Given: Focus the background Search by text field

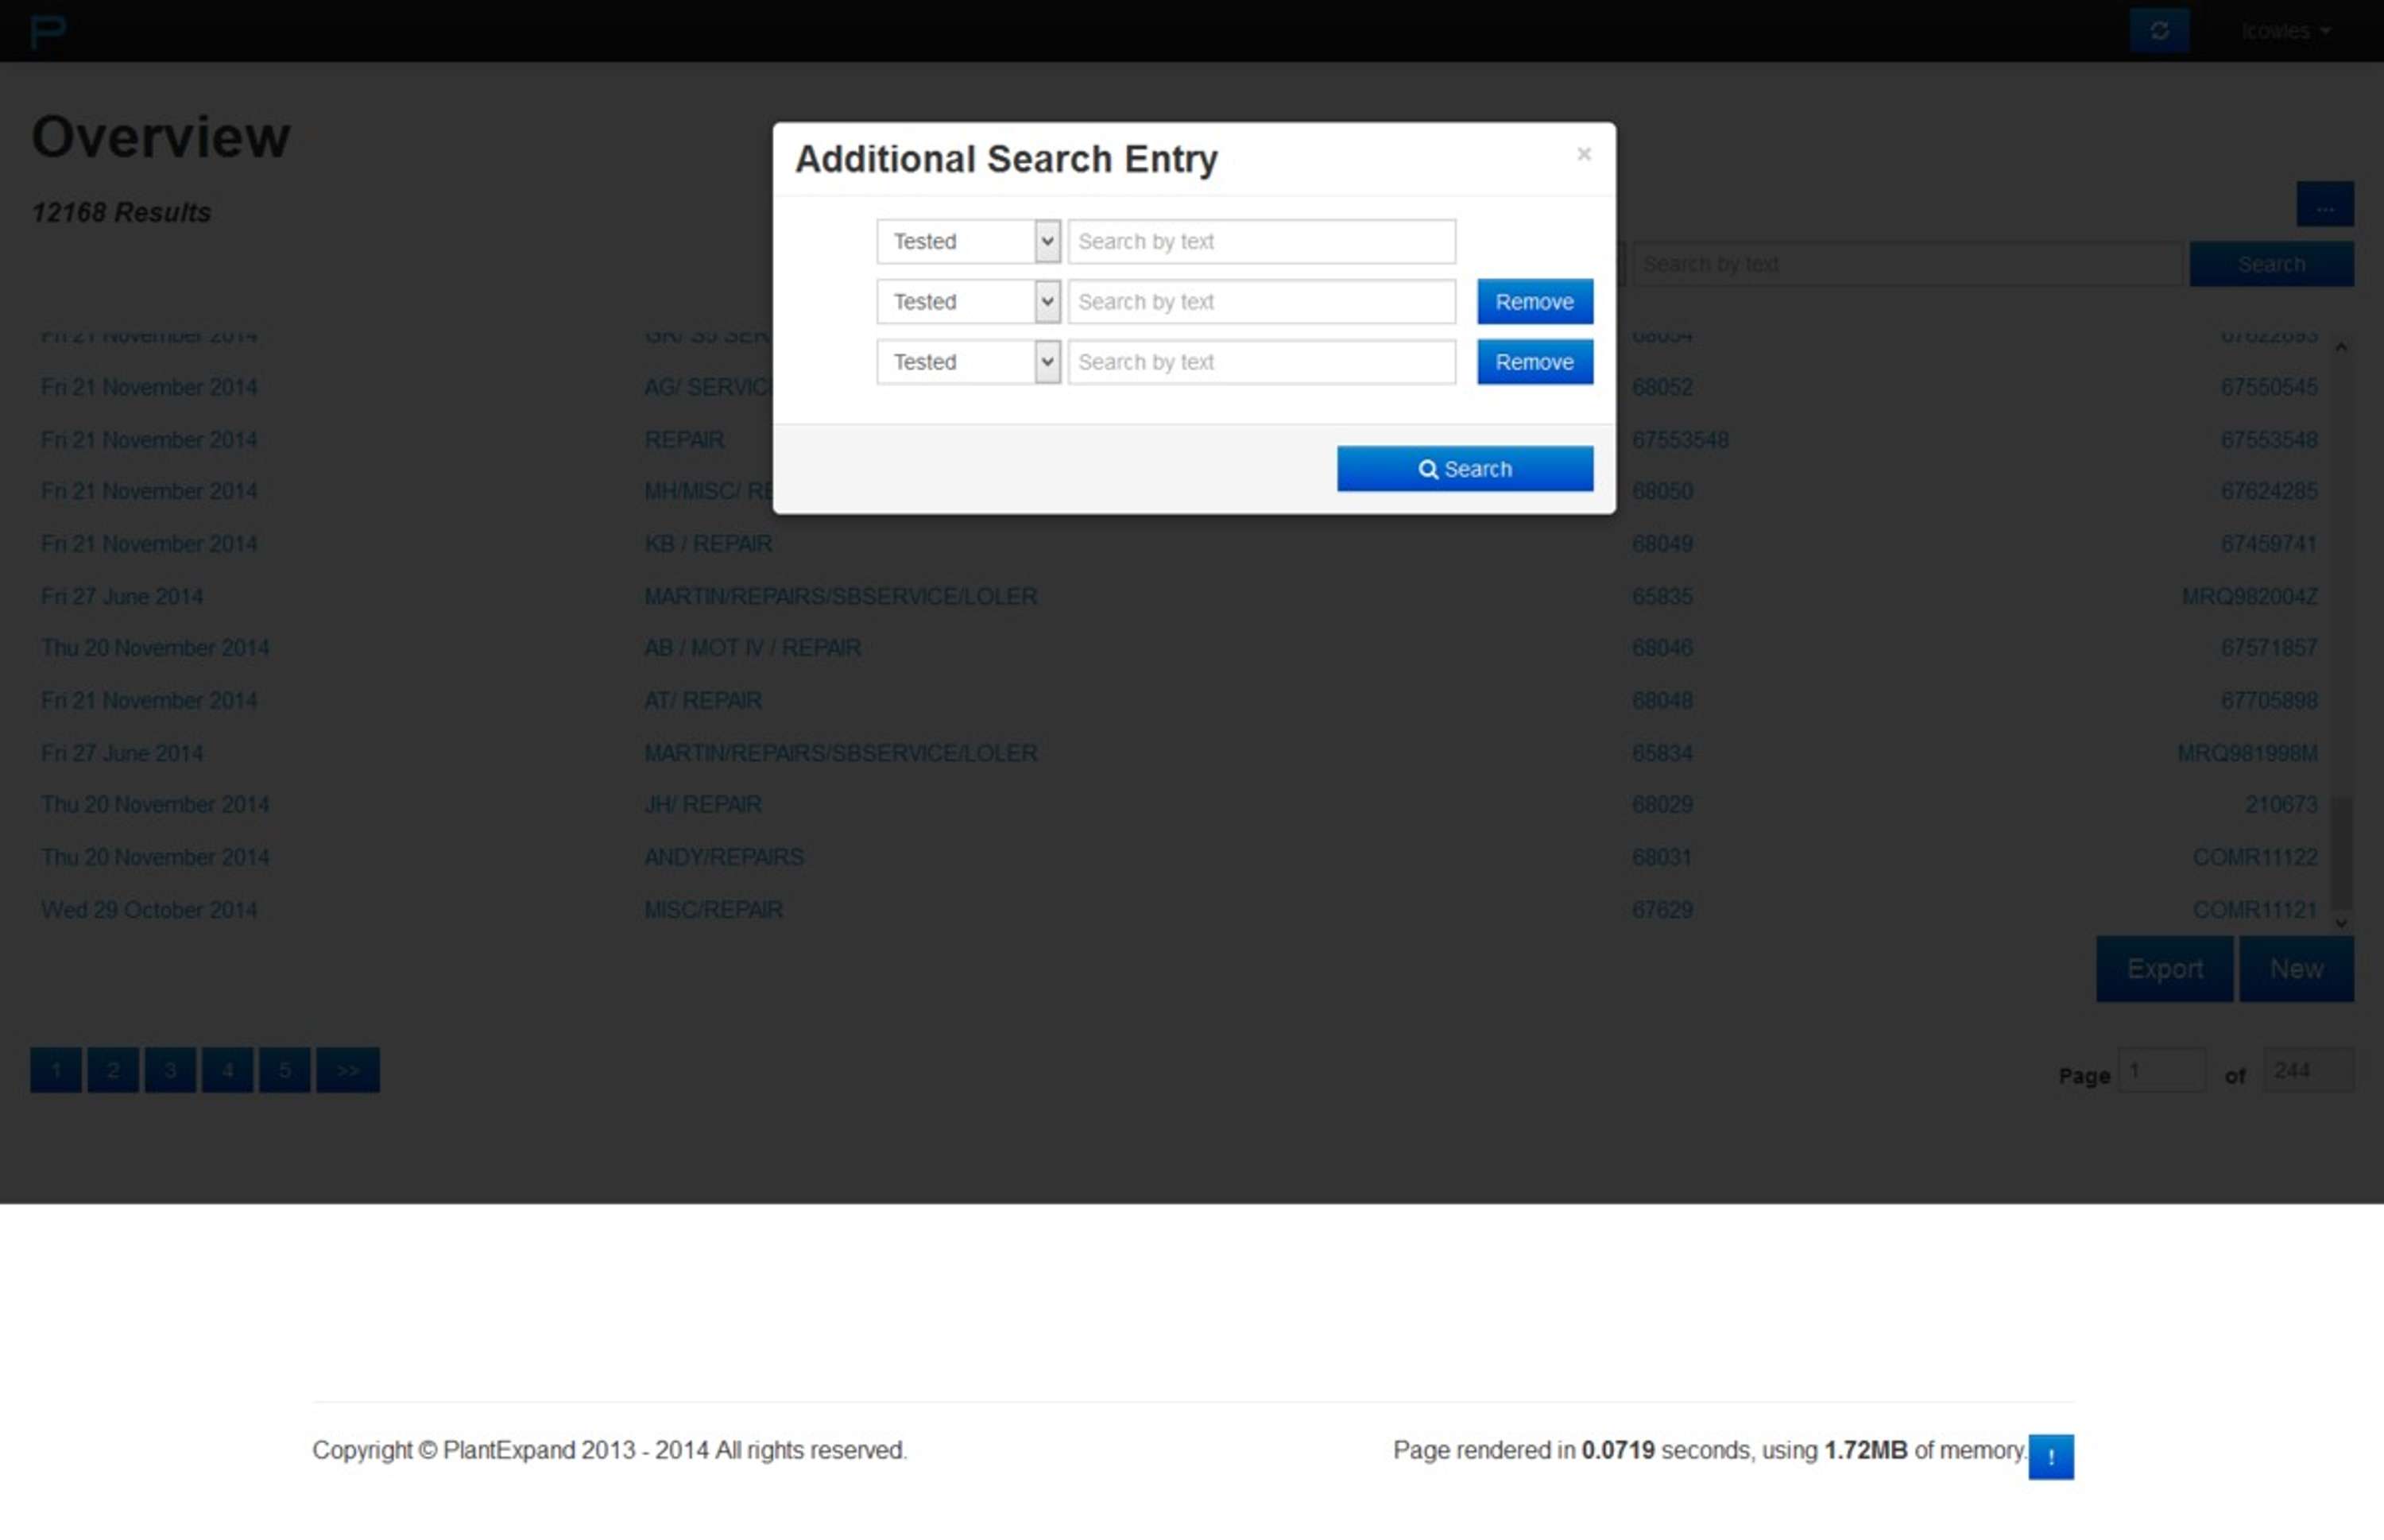Looking at the screenshot, I should 1907,264.
